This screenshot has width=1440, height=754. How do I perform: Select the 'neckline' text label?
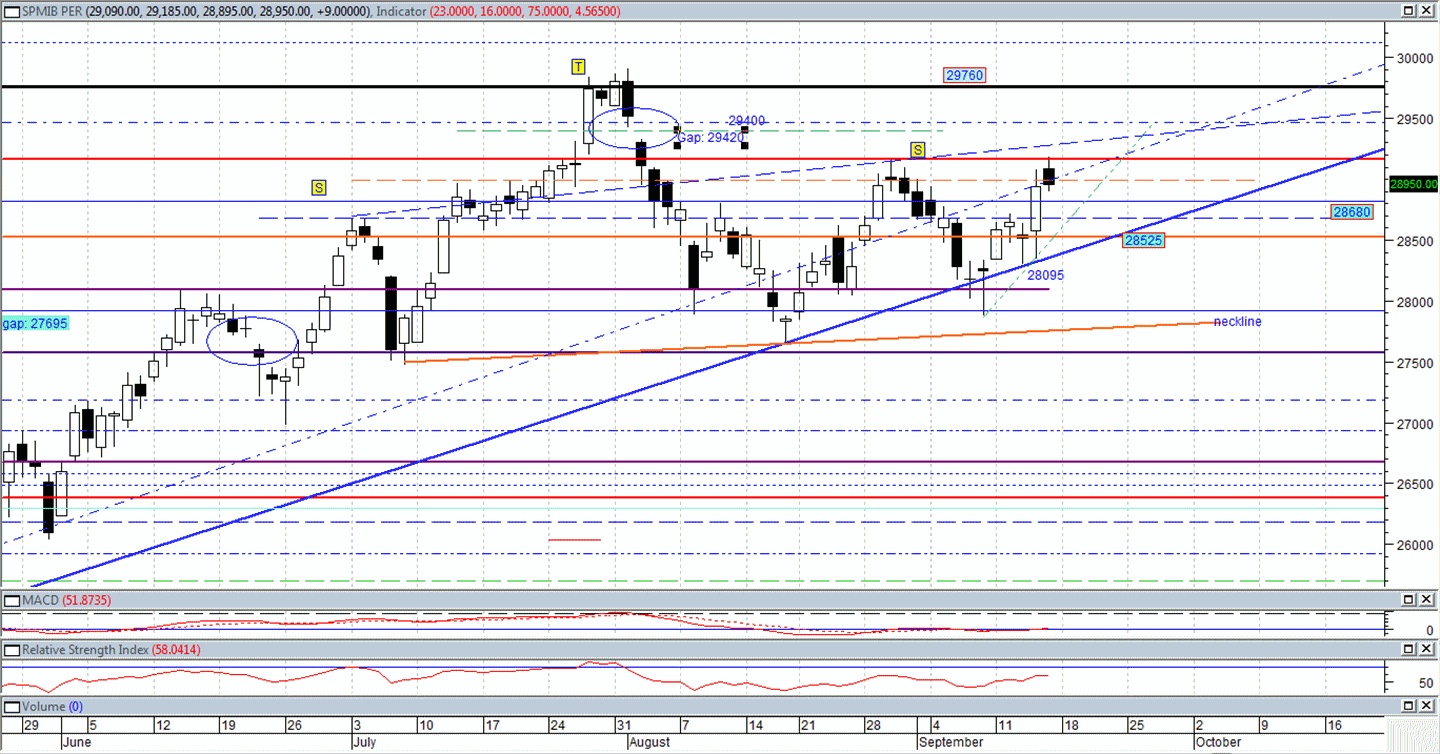pos(1237,322)
